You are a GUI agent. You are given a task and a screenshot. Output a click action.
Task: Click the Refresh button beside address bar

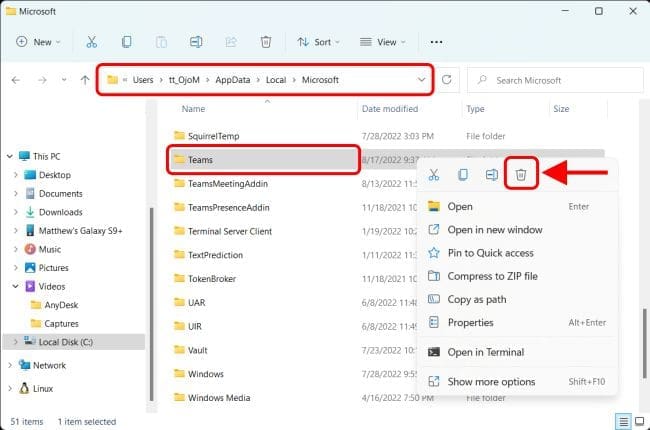click(447, 79)
